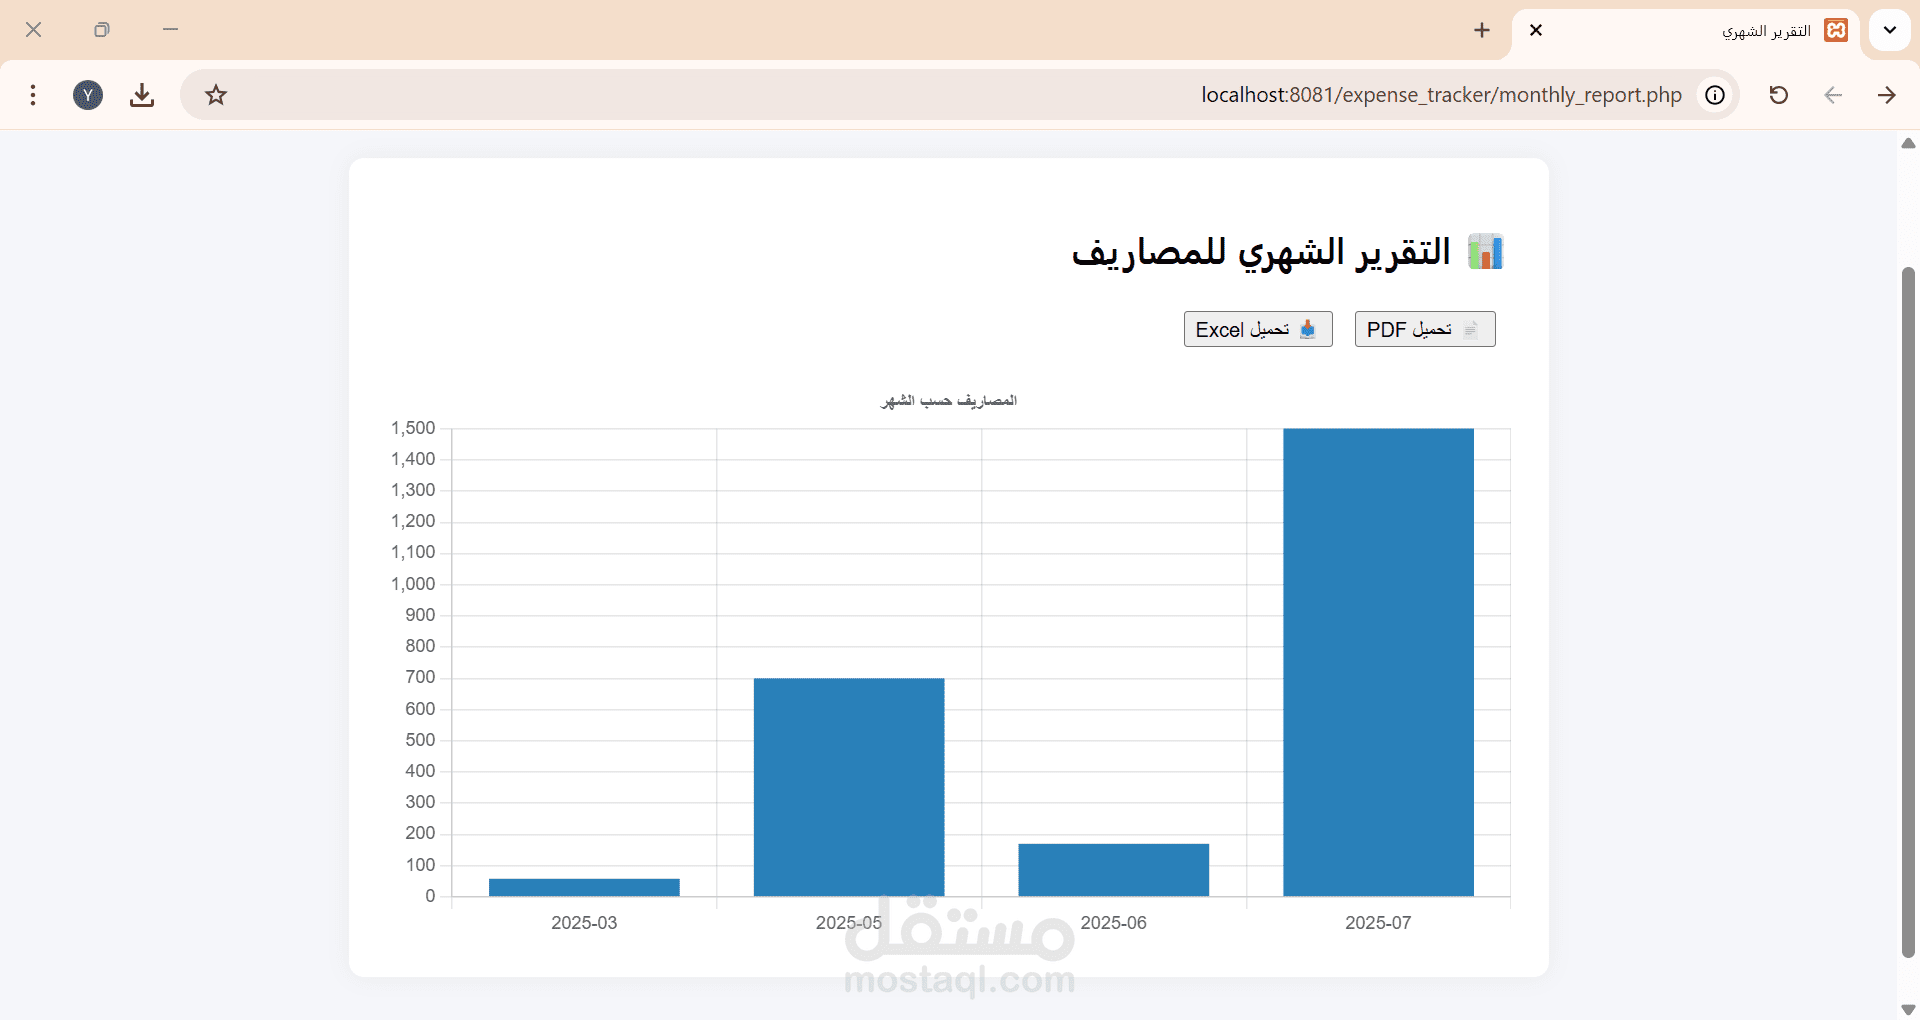Bookmark this page with the star icon
Screen dimensions: 1920x1020
tap(216, 95)
